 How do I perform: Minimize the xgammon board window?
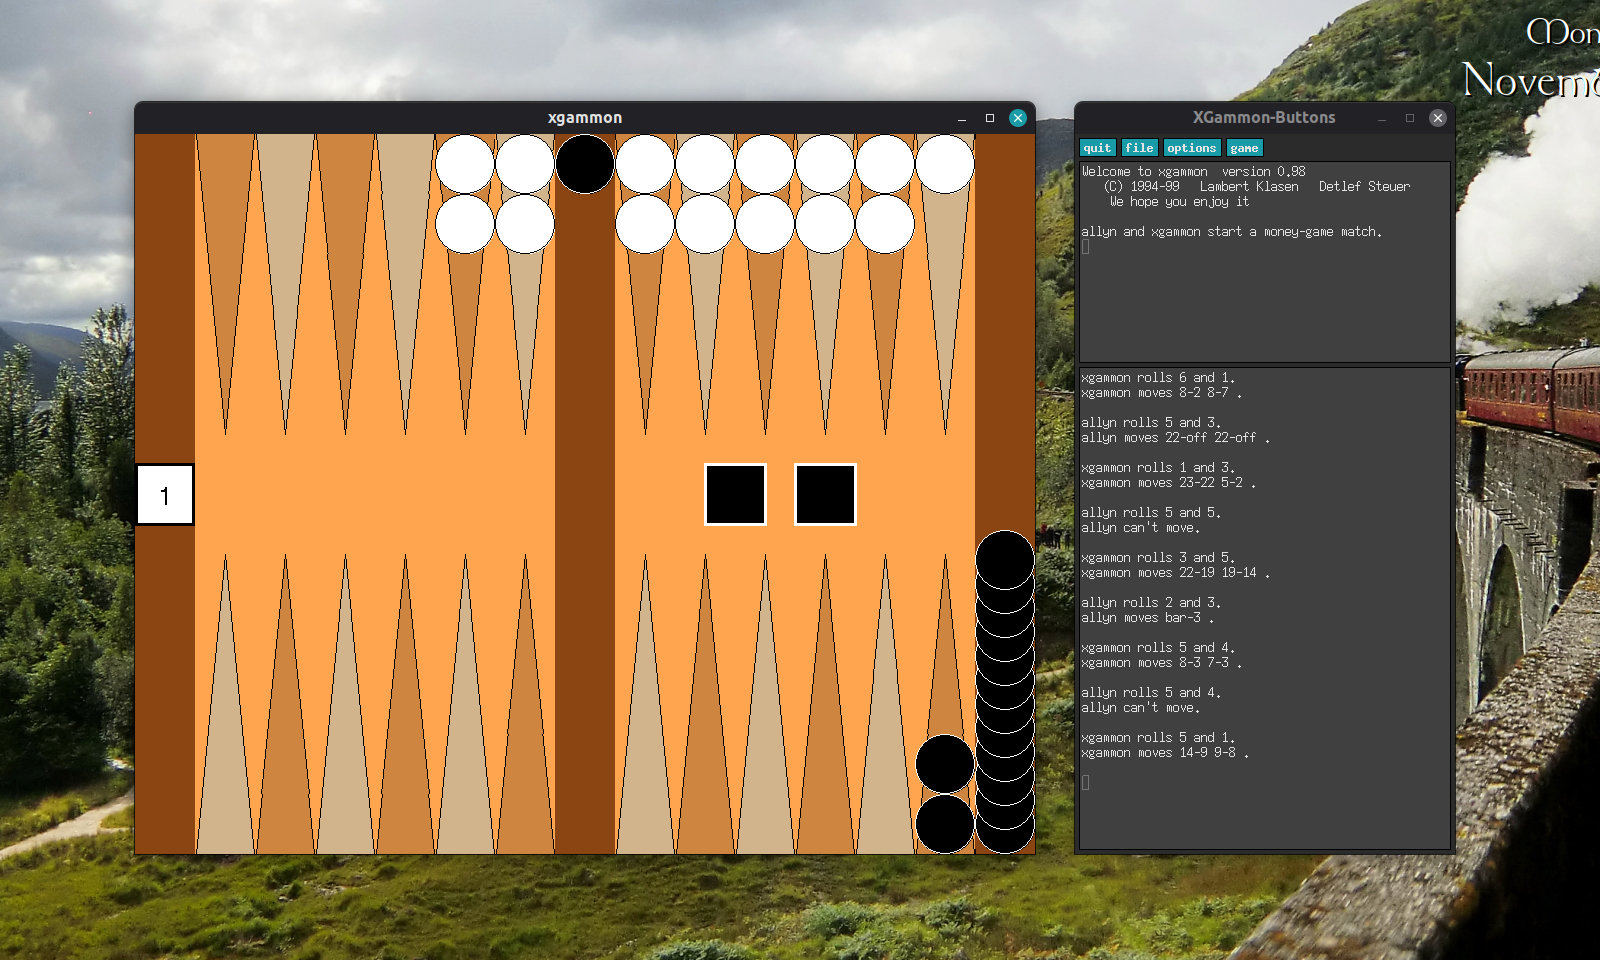tap(962, 118)
